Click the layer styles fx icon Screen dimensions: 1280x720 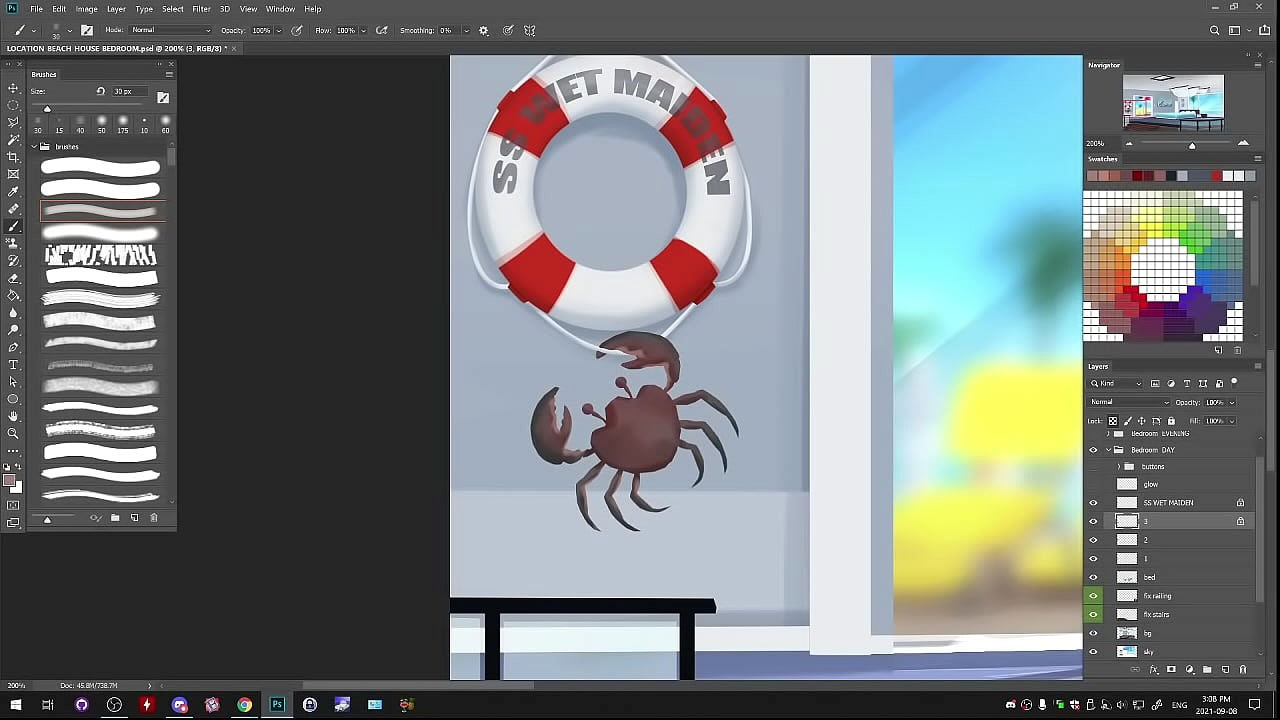(1153, 670)
